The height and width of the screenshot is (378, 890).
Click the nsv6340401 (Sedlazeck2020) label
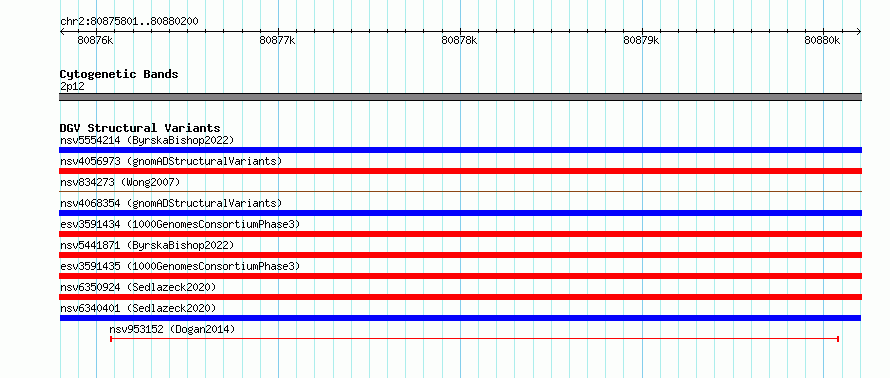click(x=138, y=308)
